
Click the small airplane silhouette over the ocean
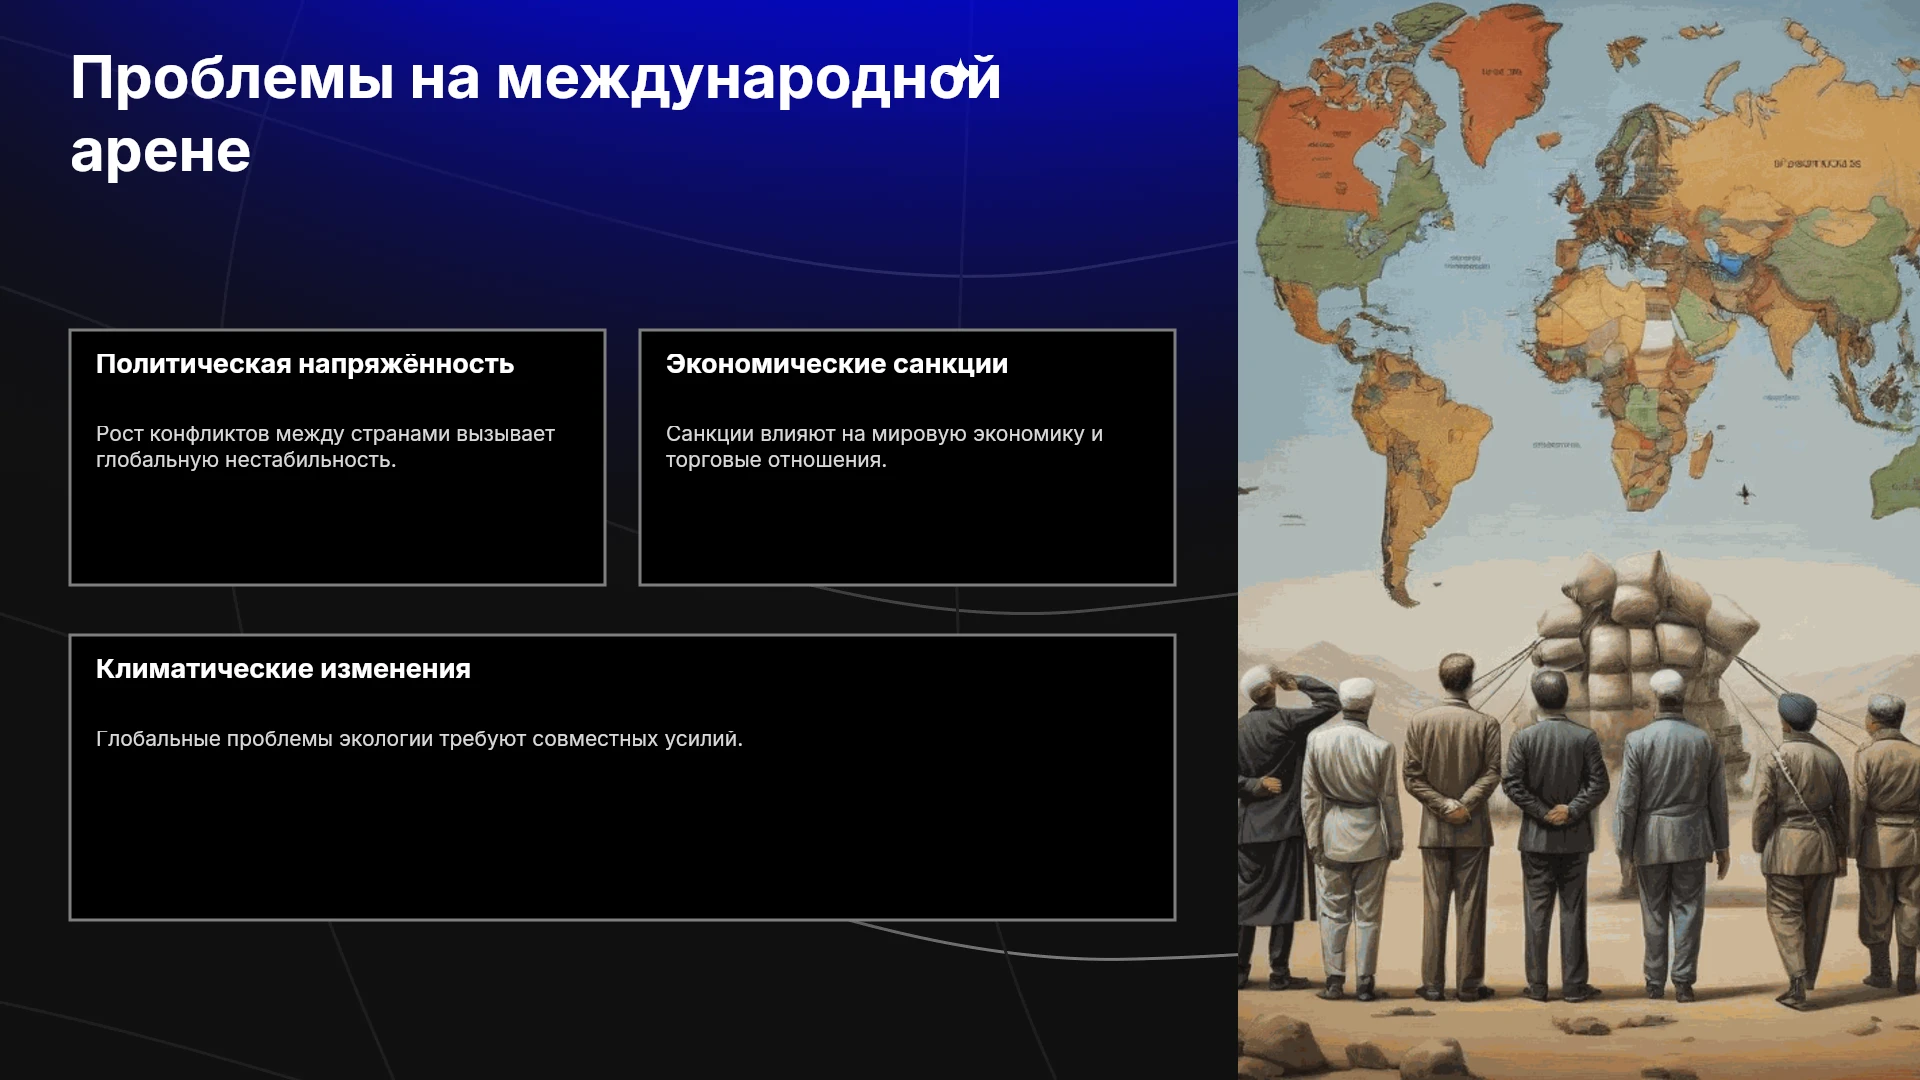click(1745, 492)
